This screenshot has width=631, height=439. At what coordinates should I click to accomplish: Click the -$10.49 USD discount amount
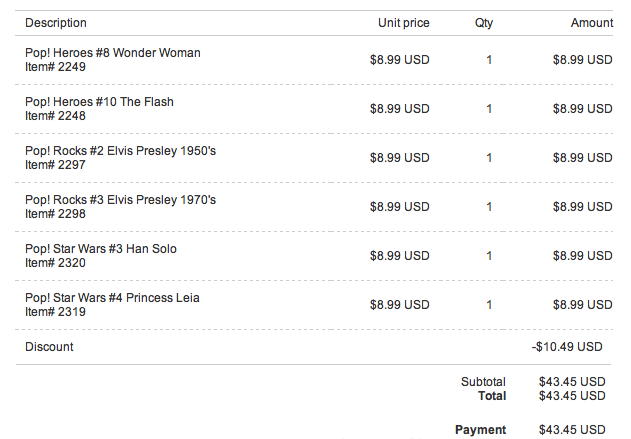click(x=567, y=347)
